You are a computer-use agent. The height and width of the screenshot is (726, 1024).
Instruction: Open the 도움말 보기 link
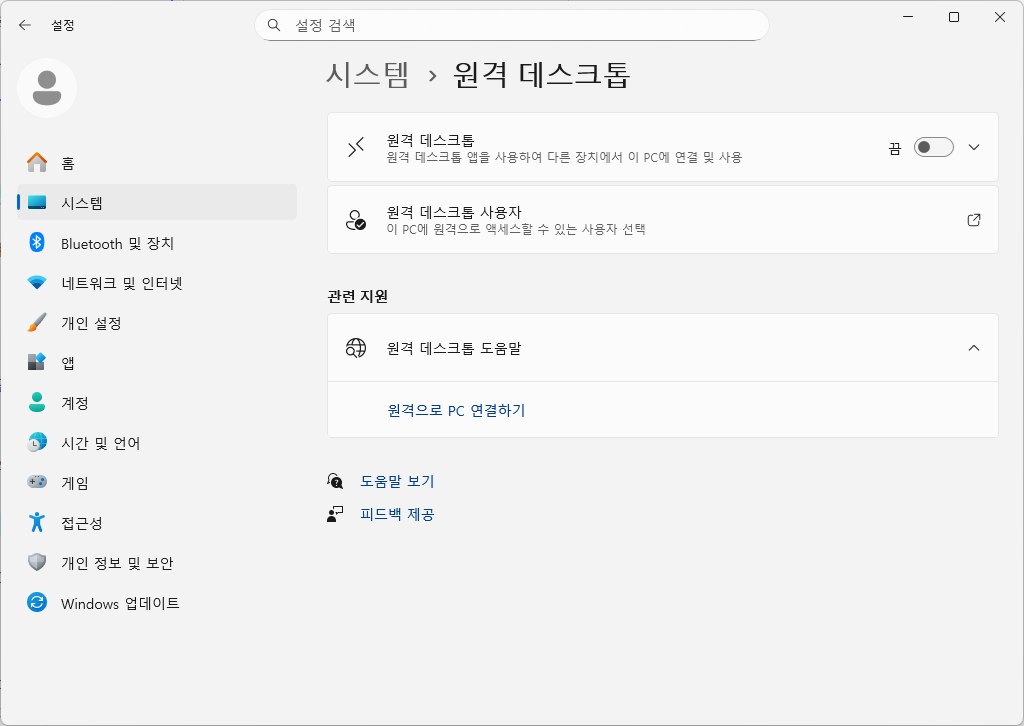point(397,481)
